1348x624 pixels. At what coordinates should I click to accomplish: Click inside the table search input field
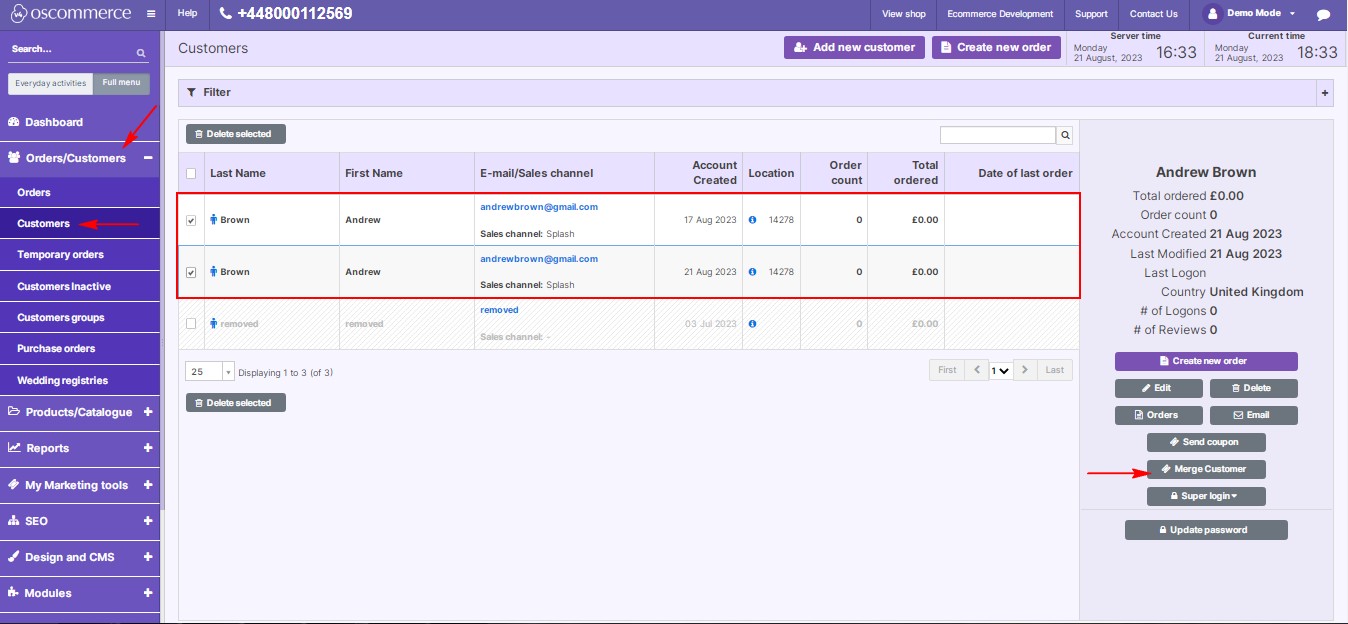click(997, 134)
